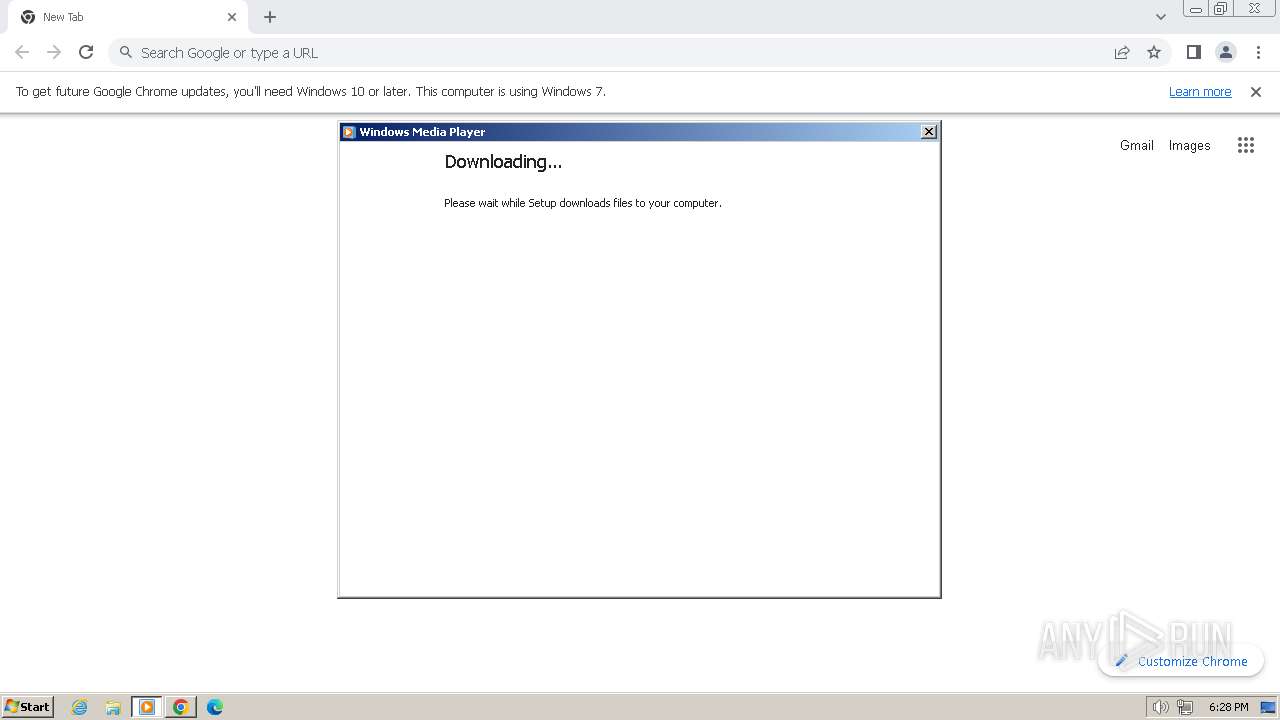This screenshot has width=1280, height=720.
Task: Open Images link
Action: click(1189, 145)
